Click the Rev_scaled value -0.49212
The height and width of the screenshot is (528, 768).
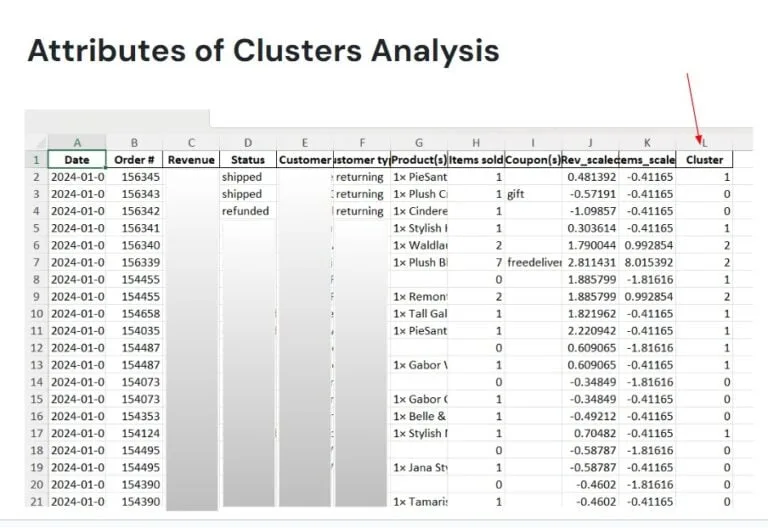[590, 416]
